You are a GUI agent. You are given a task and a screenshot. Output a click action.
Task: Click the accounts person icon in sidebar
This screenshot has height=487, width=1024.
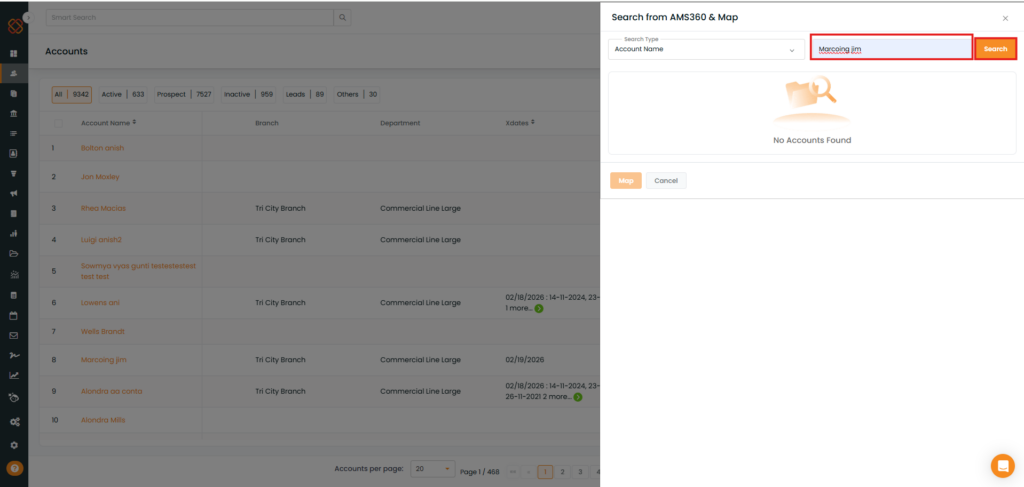(14, 74)
